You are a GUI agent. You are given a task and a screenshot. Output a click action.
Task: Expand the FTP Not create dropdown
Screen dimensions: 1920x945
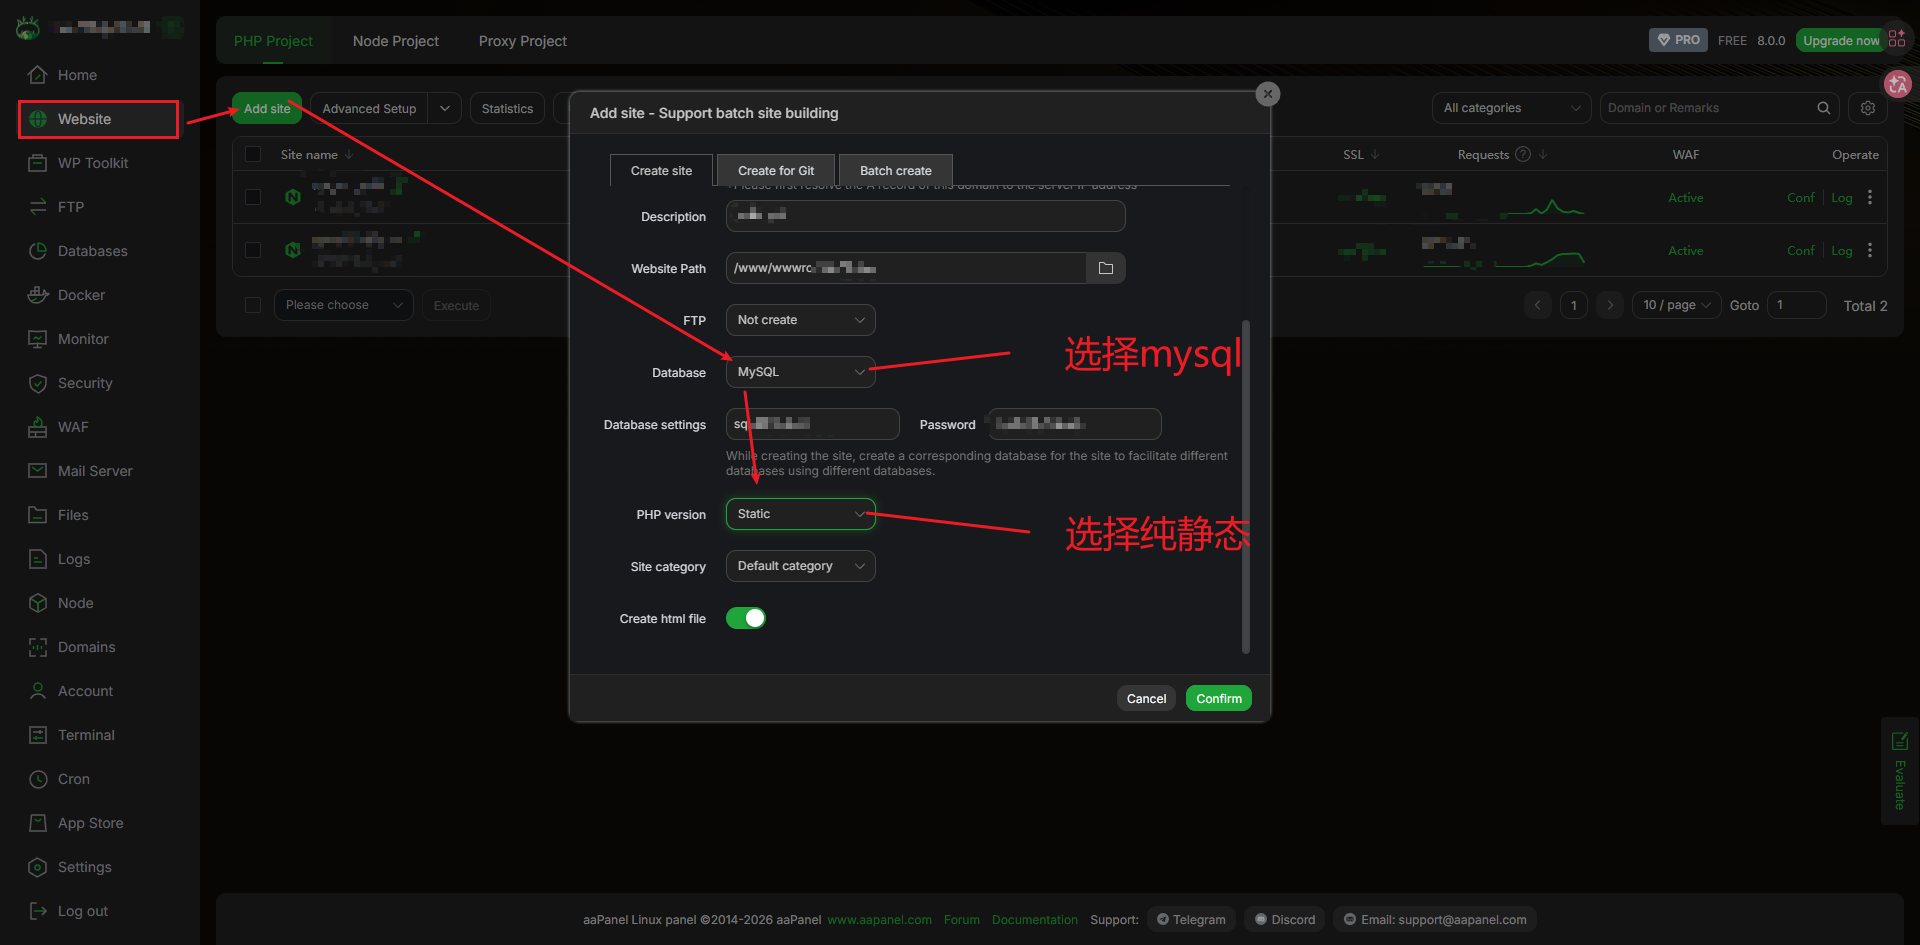pyautogui.click(x=800, y=320)
